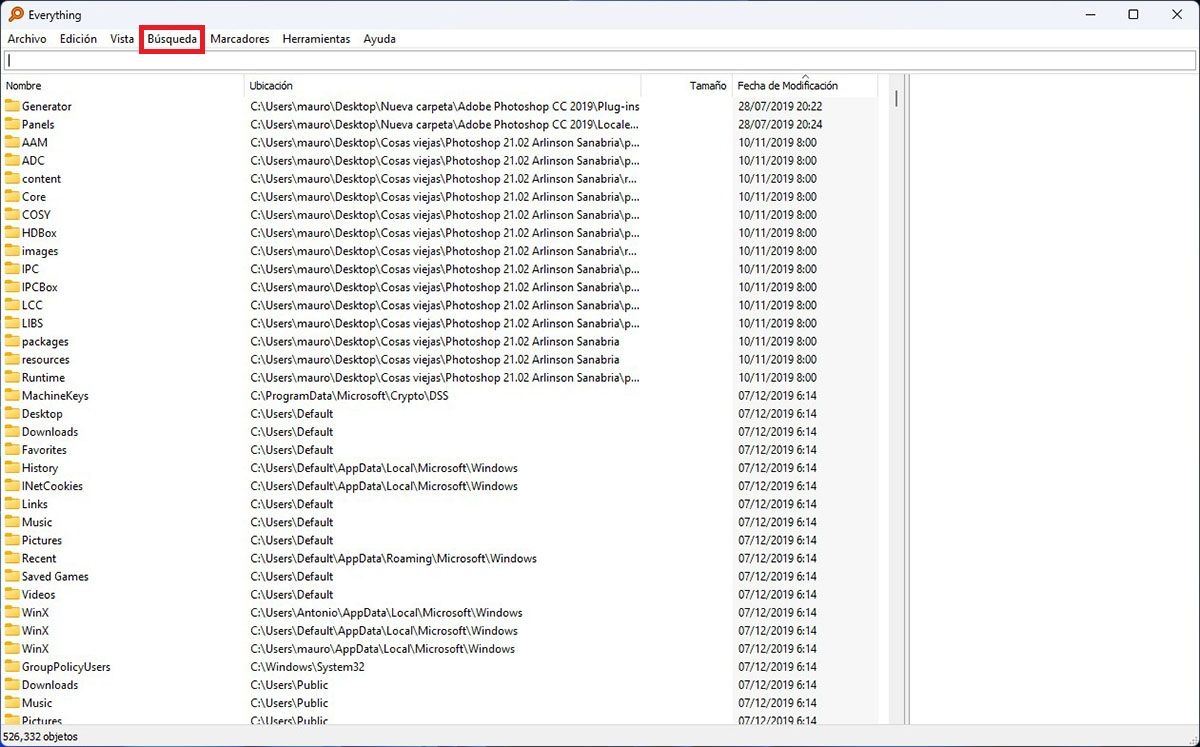Click the Roaming\Microsoft\Windows location path

pos(393,558)
